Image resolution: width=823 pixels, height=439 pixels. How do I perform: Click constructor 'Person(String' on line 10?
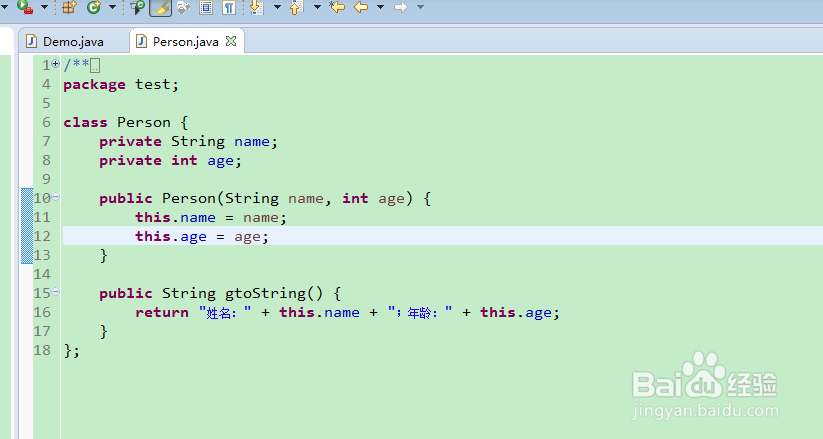[x=220, y=198]
